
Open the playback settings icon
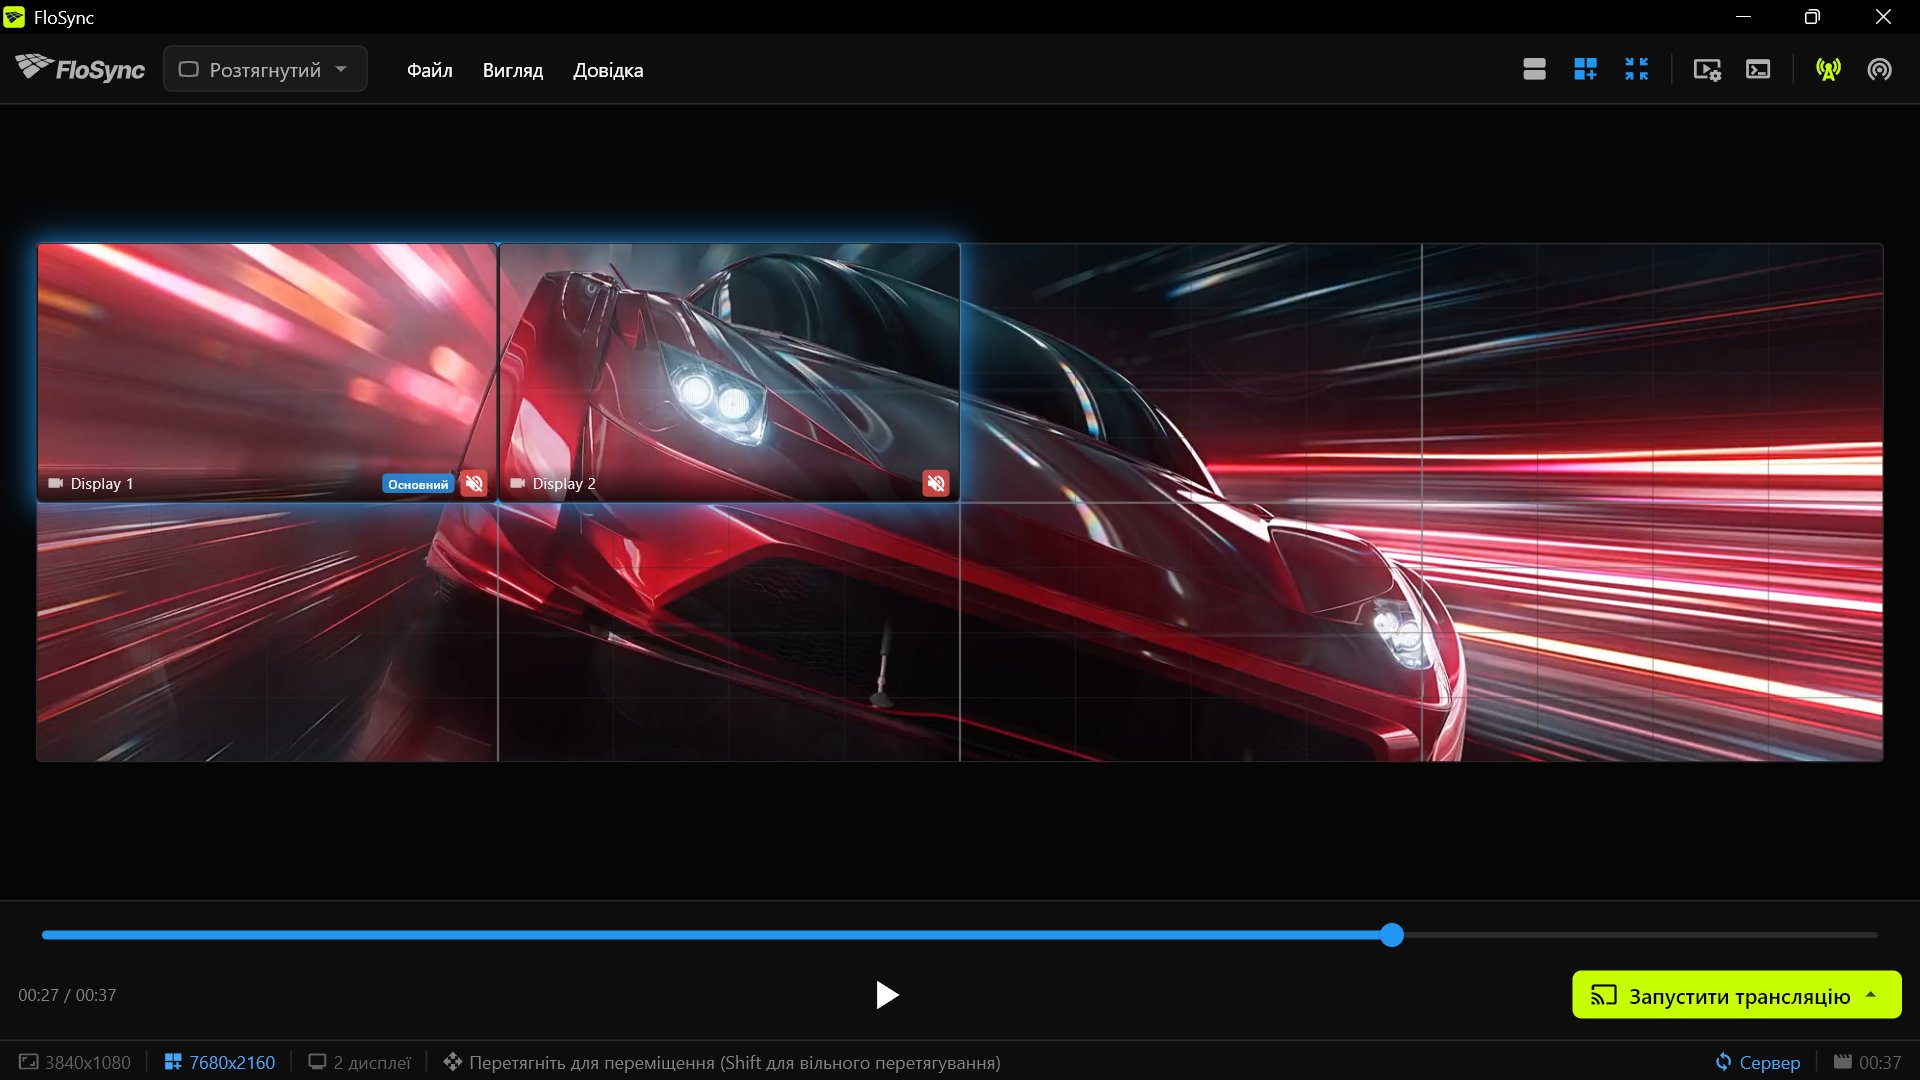click(x=1707, y=69)
